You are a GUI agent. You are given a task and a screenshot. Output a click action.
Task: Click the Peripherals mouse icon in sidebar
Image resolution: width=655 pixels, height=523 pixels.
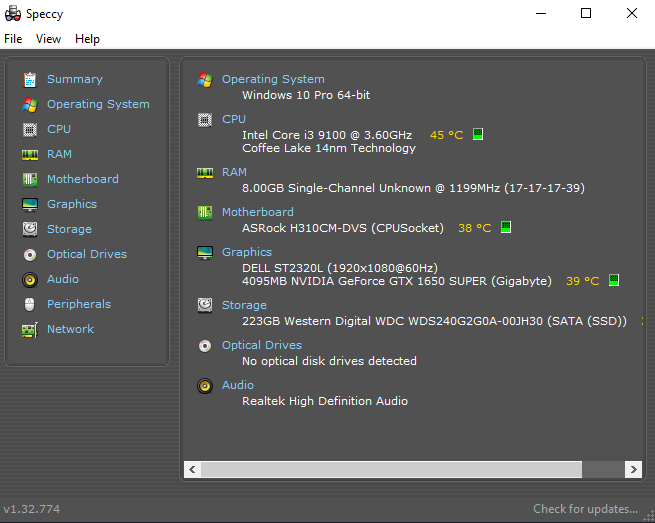tap(30, 305)
